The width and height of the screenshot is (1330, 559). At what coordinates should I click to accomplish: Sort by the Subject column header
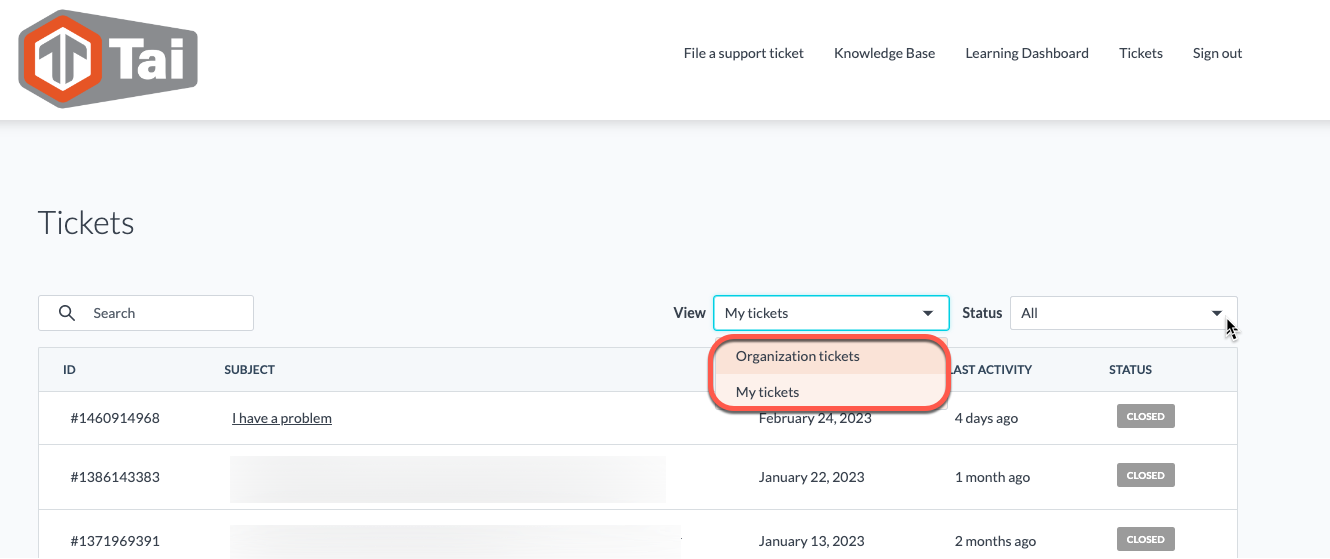pyautogui.click(x=249, y=369)
